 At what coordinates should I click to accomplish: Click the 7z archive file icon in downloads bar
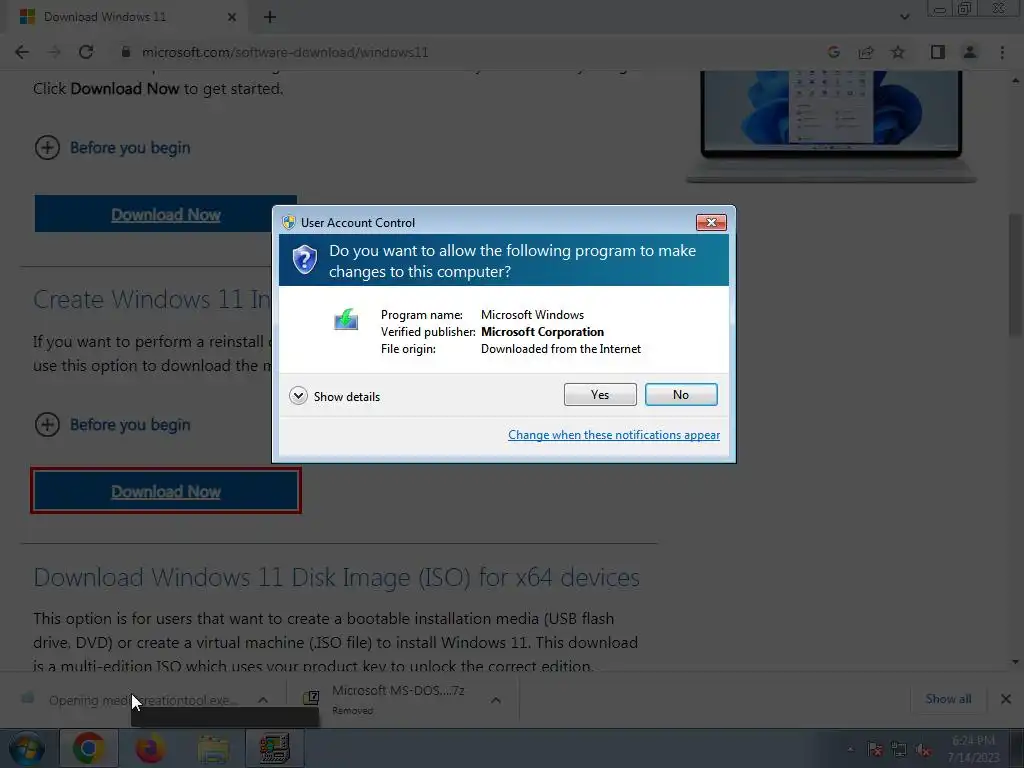coord(312,698)
